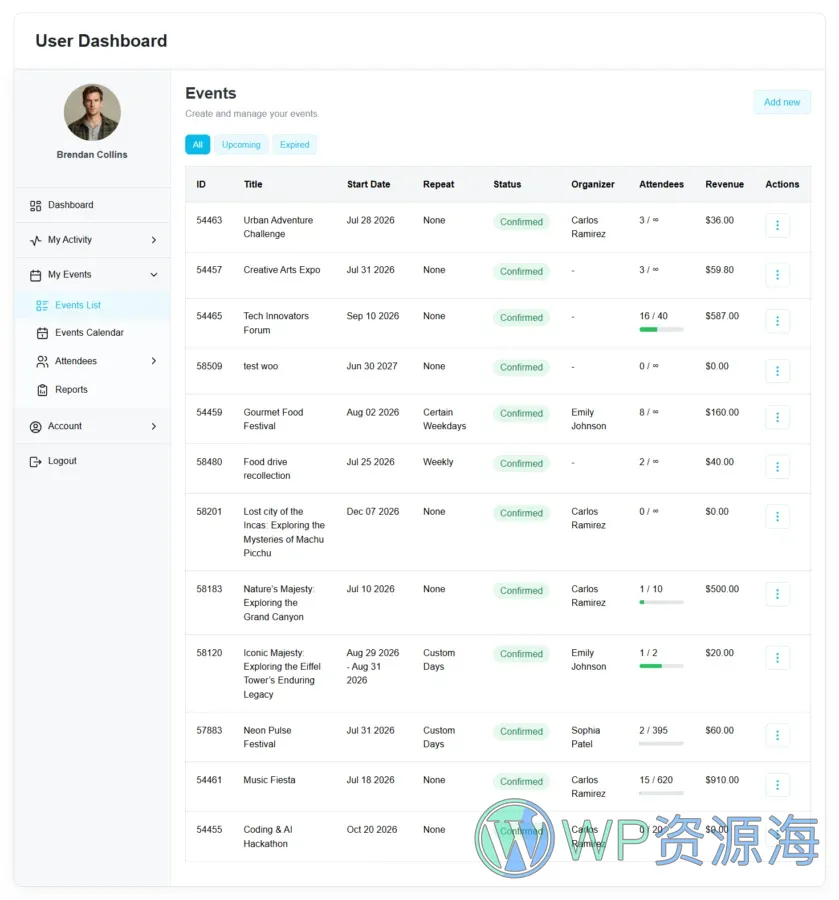Screen dimensions: 839x900
Task: Click Certain Weekdays repeat value
Action: click(x=444, y=419)
